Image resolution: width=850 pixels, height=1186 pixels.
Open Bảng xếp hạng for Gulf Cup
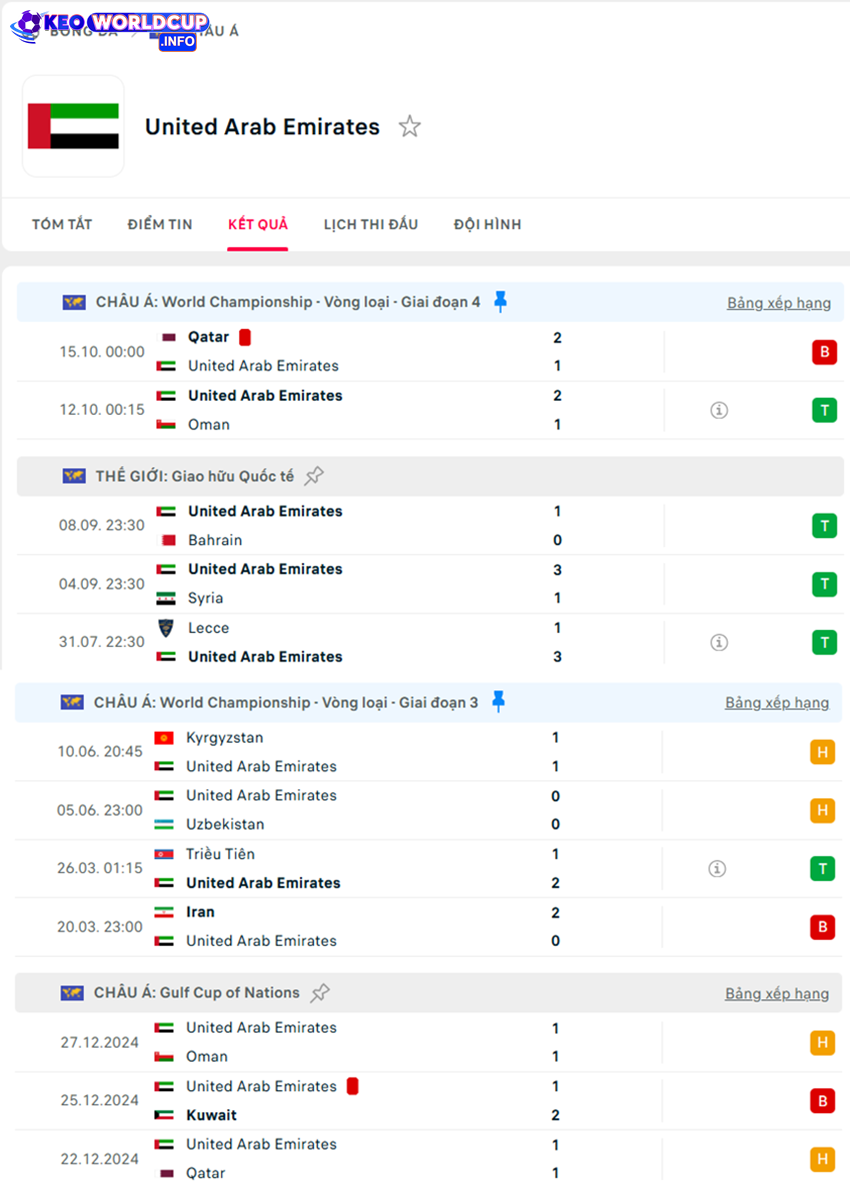(777, 993)
